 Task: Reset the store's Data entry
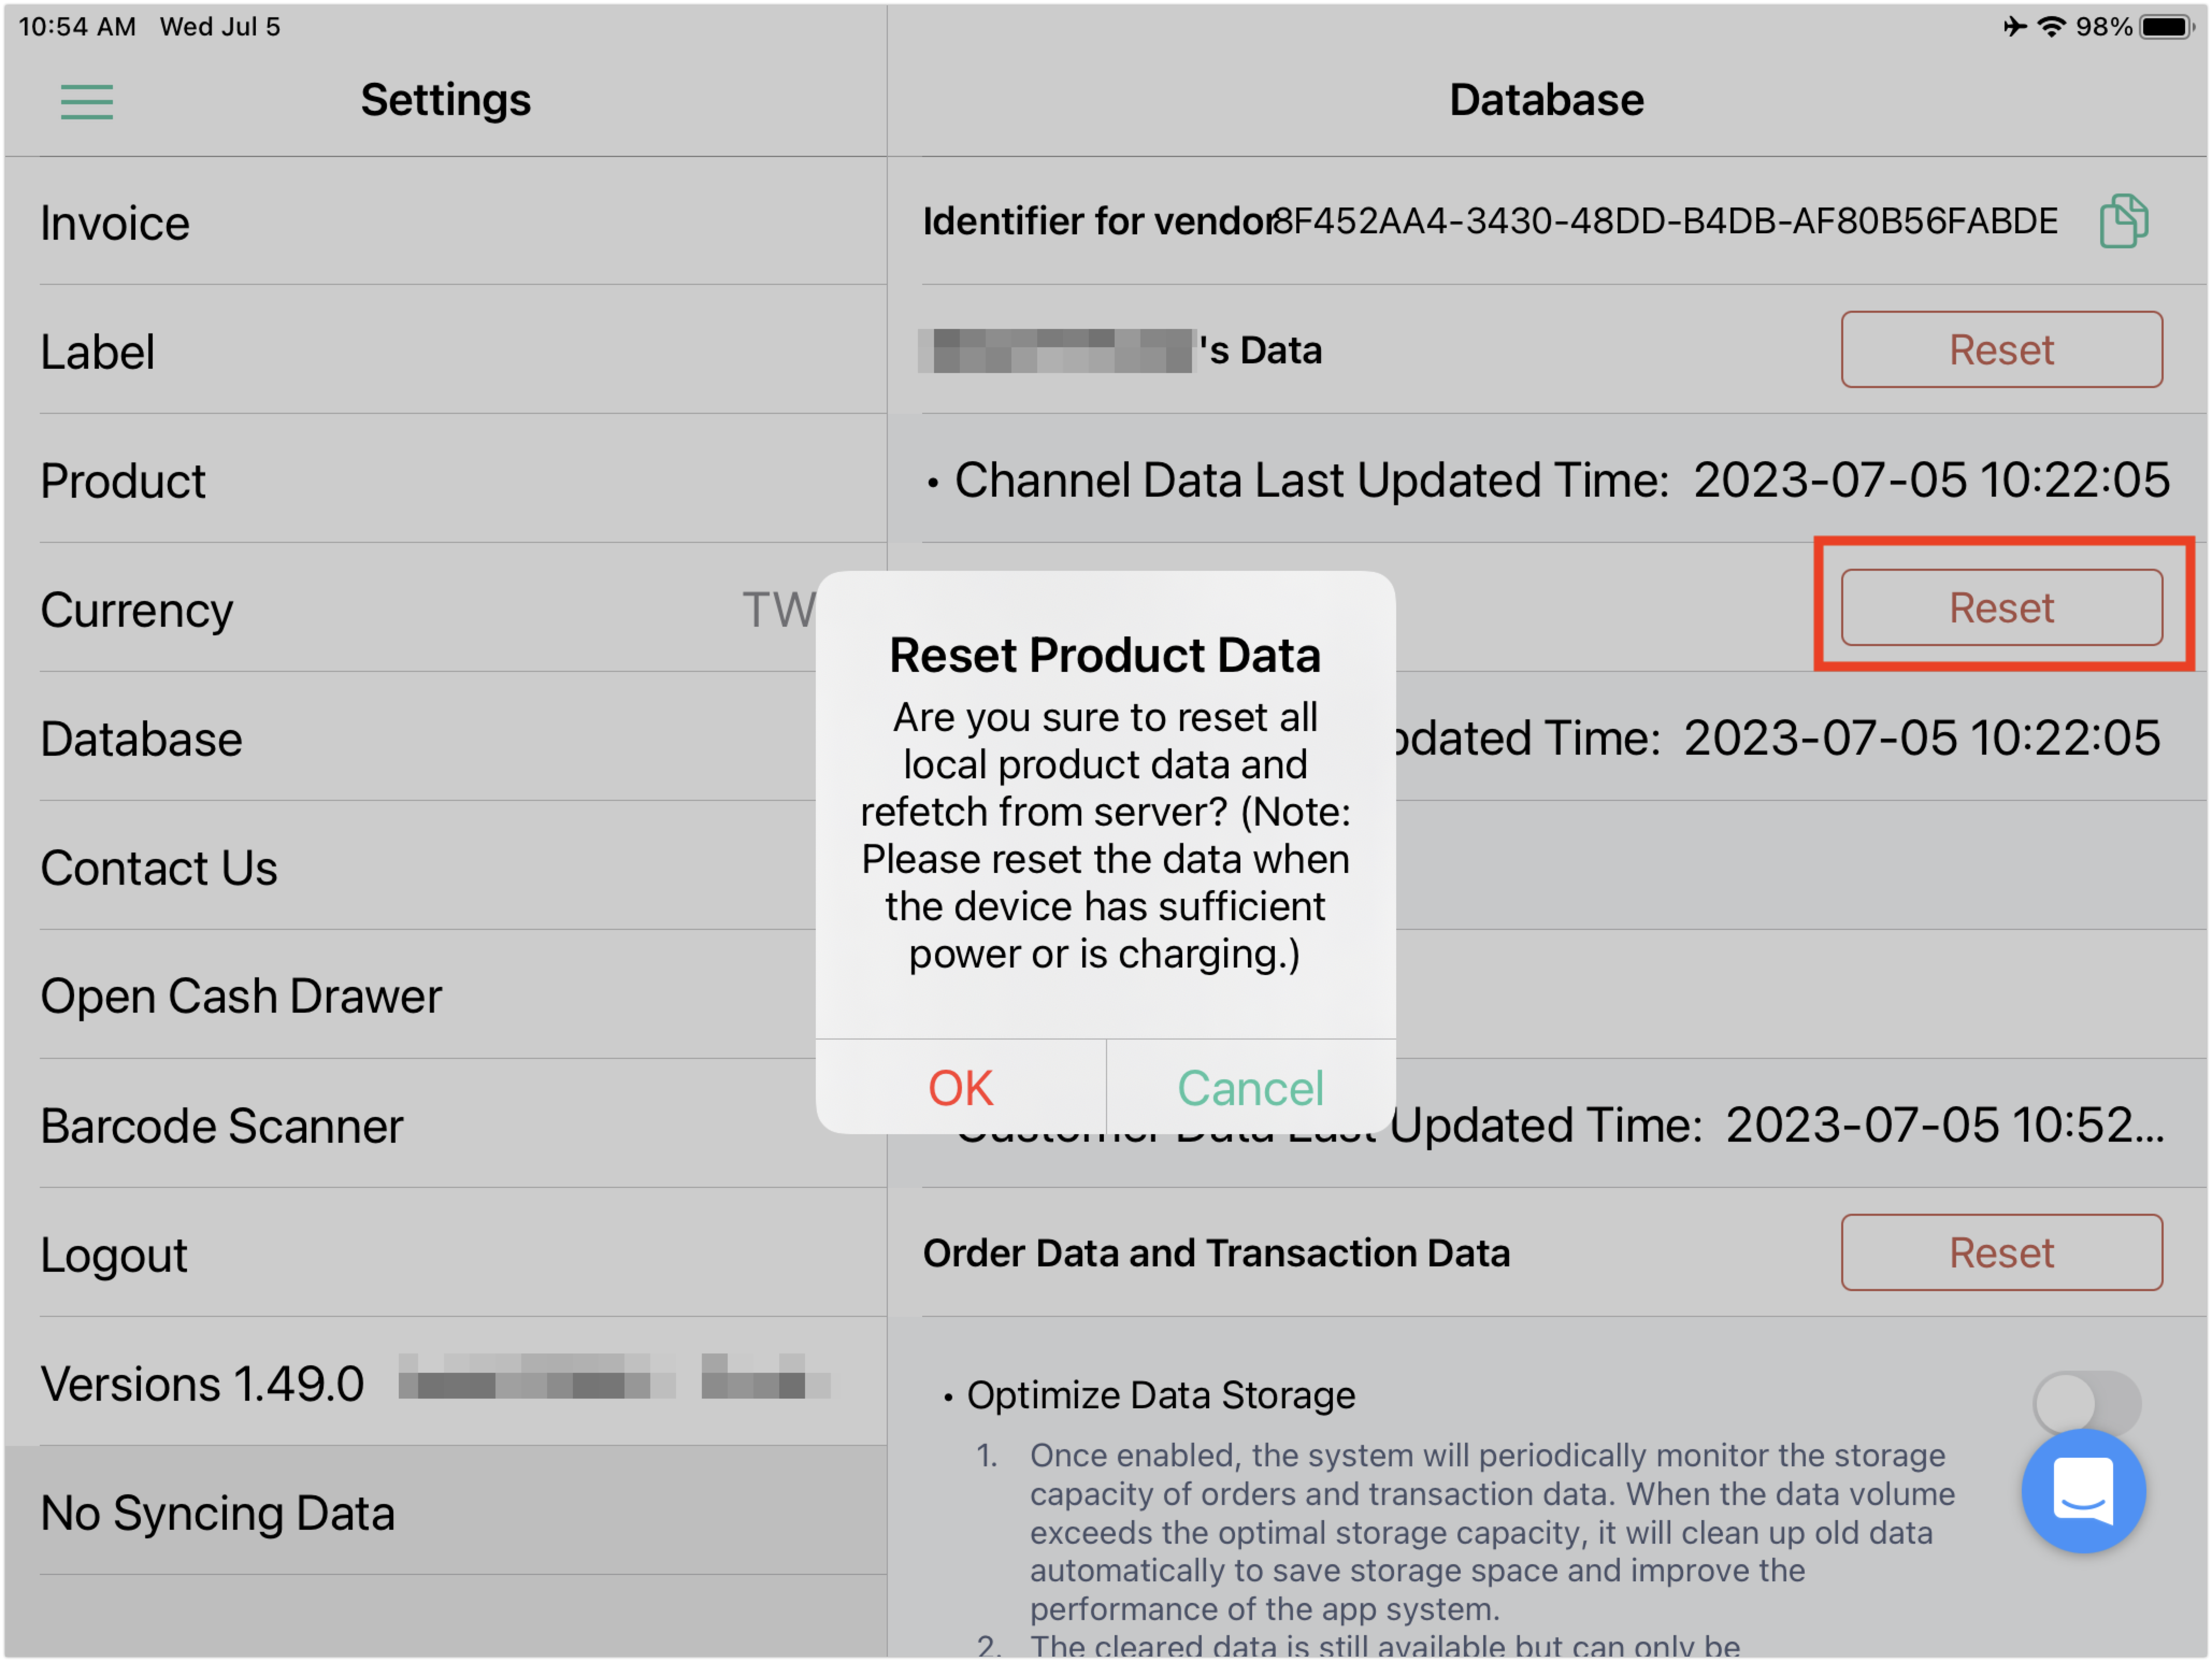(x=2002, y=350)
